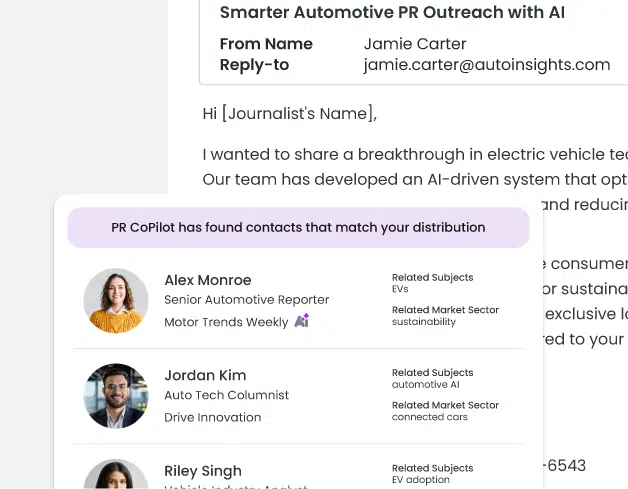
Task: Click the EVs related subject for Alex Monroe
Action: pos(400,289)
